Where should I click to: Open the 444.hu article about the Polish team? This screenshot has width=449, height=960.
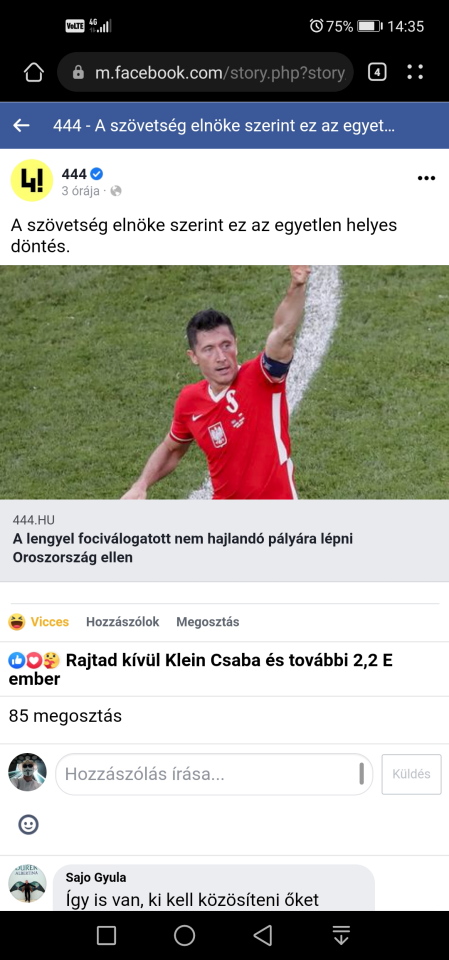224,541
